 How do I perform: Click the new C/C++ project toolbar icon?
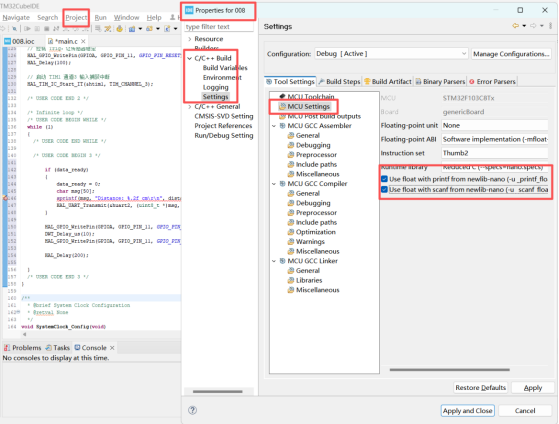132,29
